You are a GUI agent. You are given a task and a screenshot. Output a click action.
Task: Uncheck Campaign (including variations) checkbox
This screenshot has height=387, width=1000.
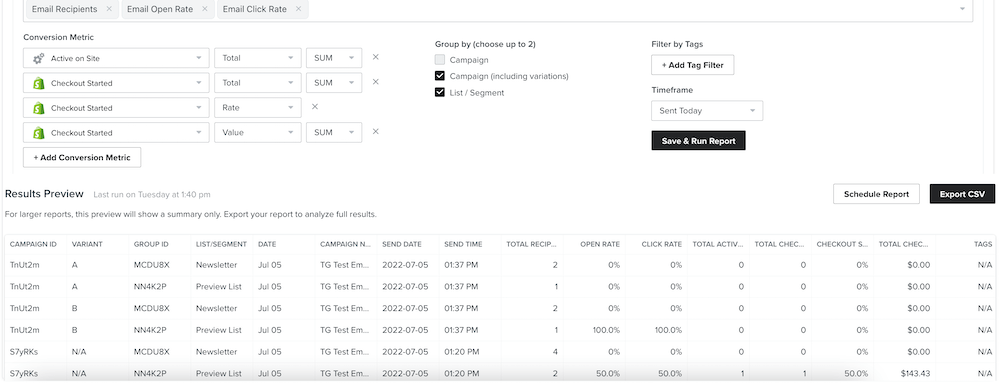coord(439,76)
